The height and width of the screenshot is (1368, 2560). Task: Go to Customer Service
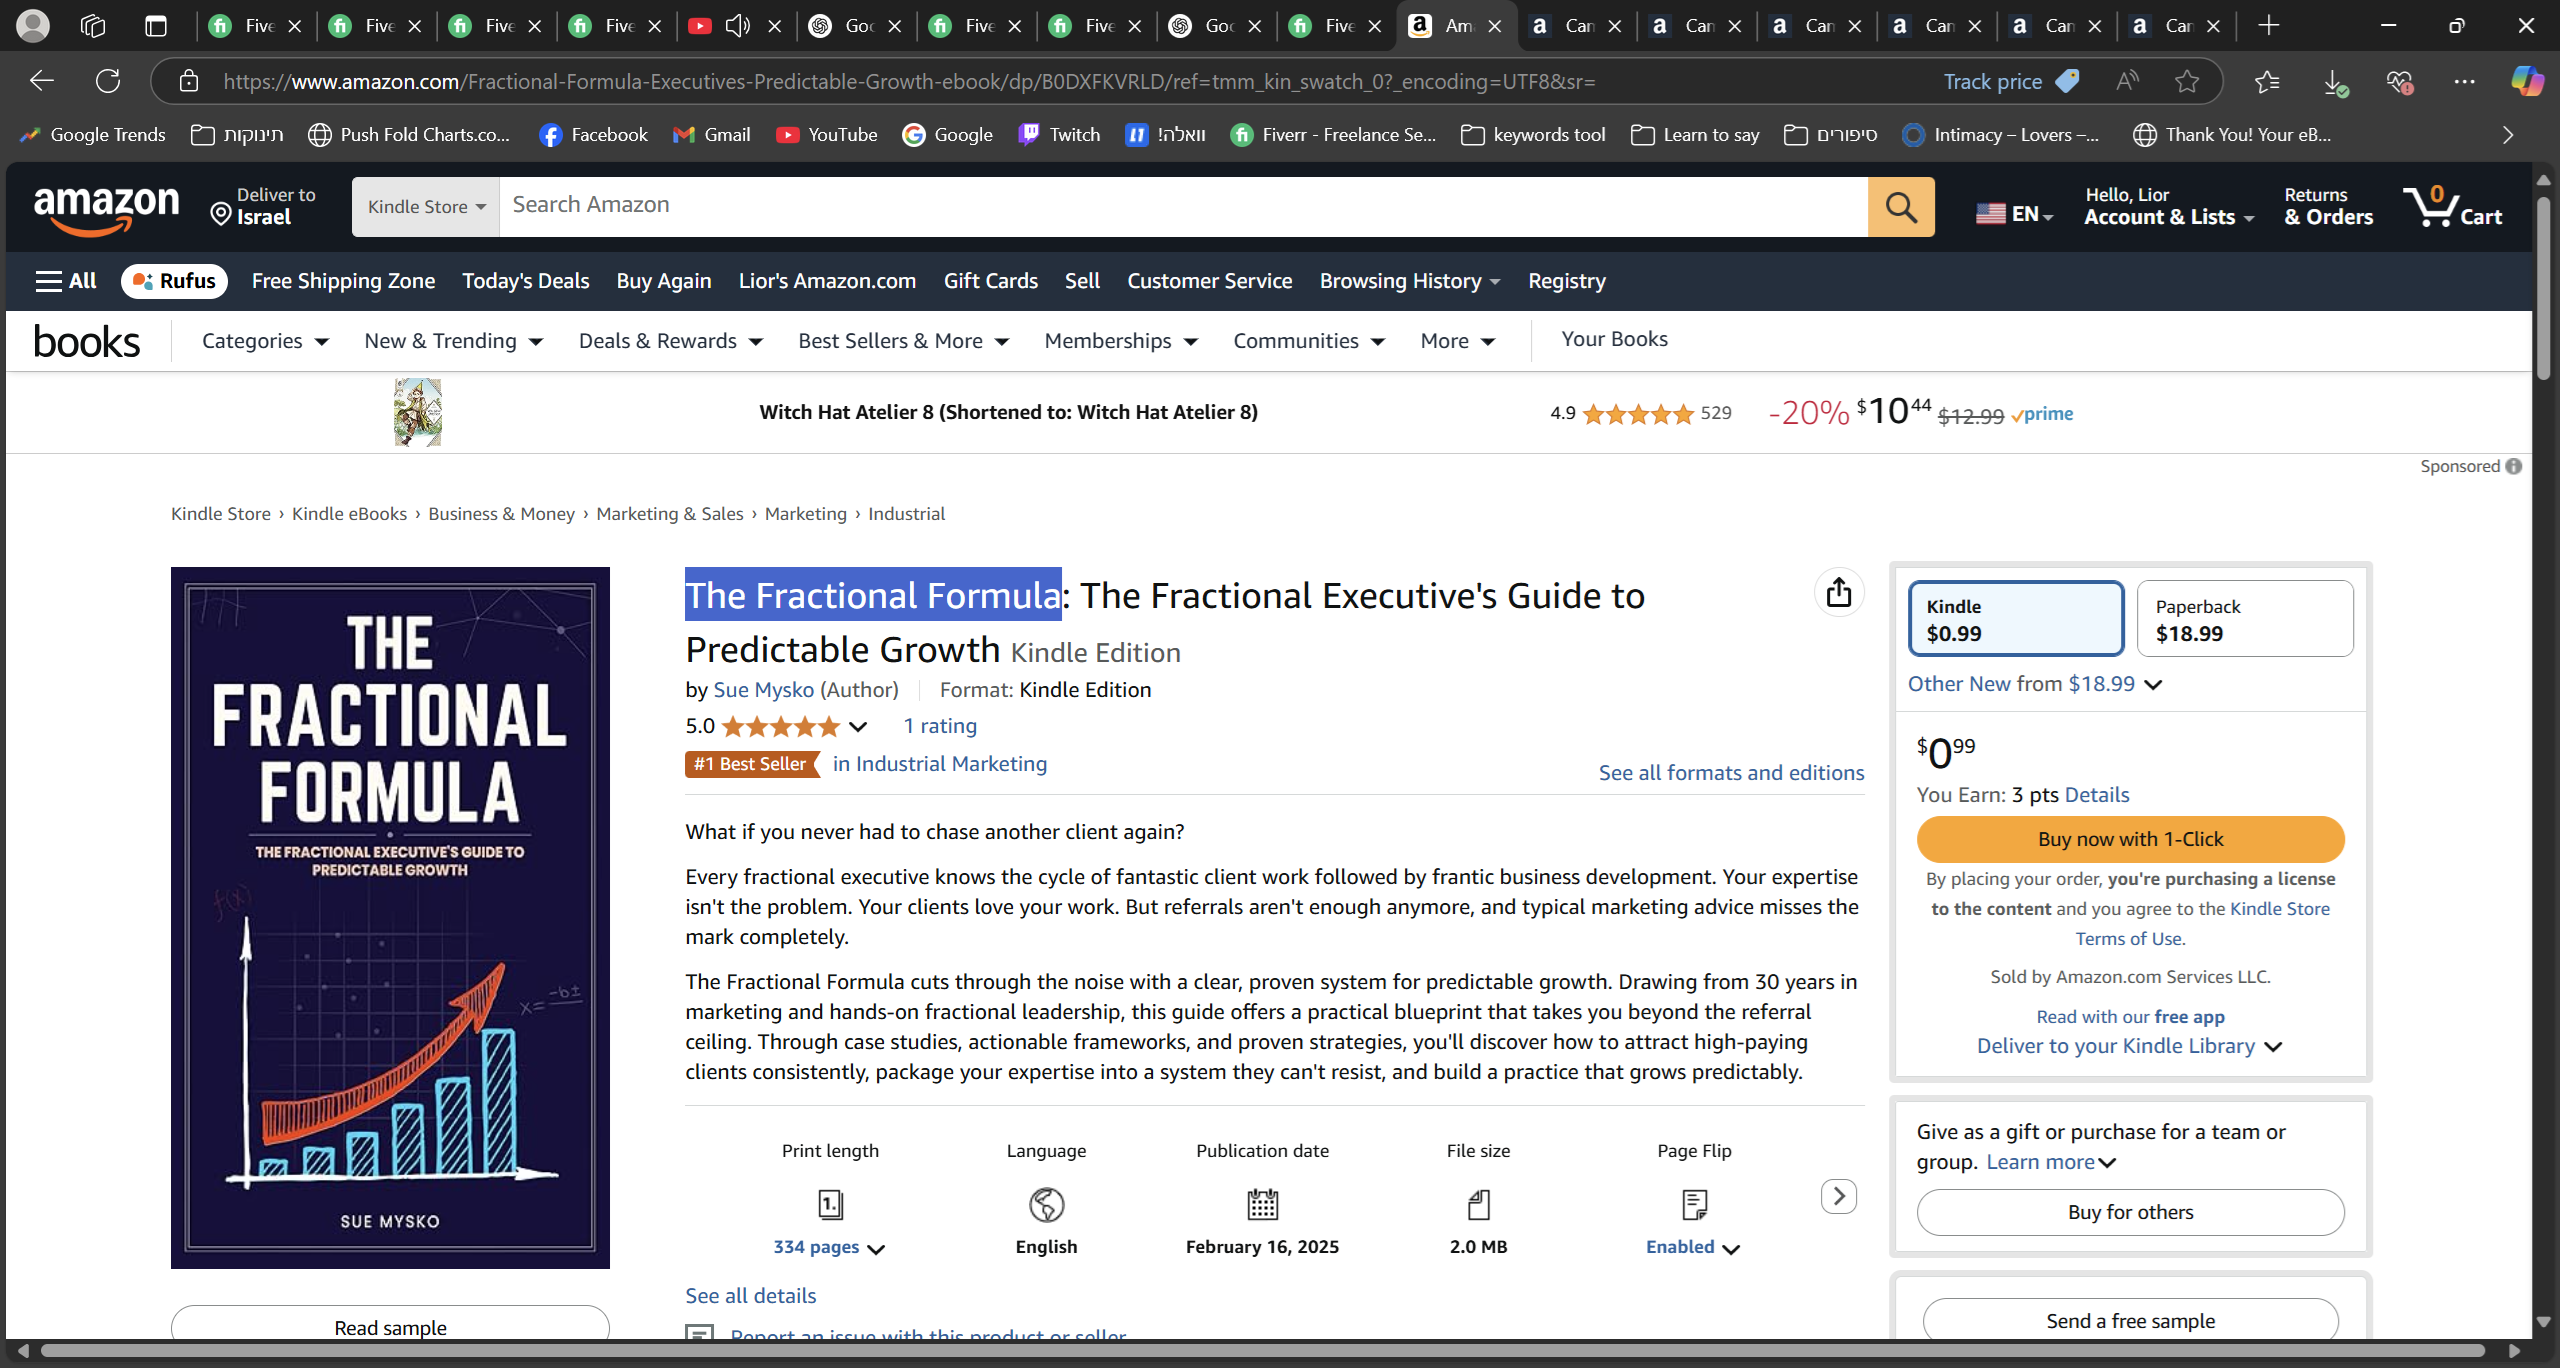1209,281
